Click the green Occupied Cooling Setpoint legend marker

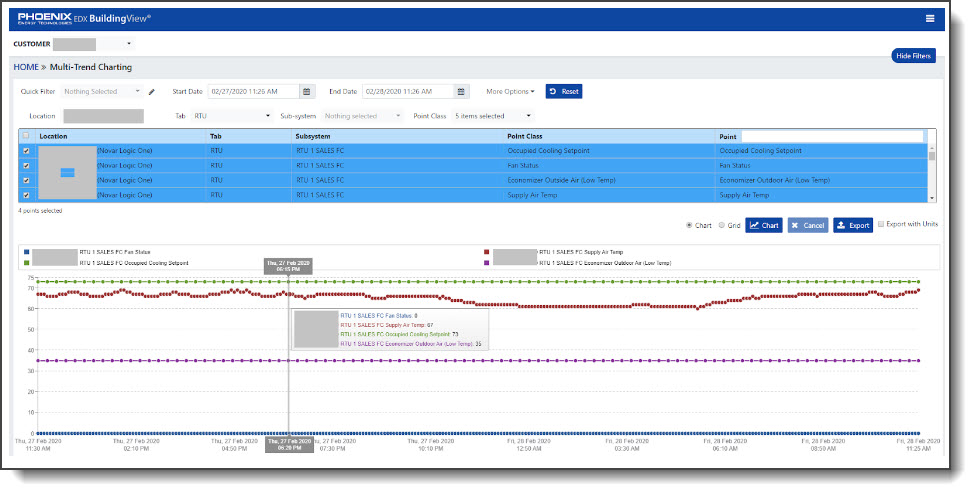[x=26, y=263]
